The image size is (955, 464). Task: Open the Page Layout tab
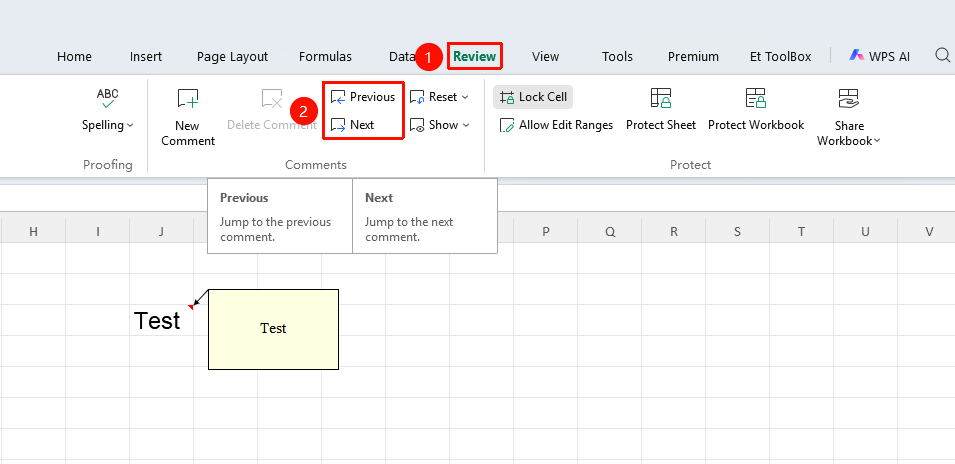(x=232, y=57)
